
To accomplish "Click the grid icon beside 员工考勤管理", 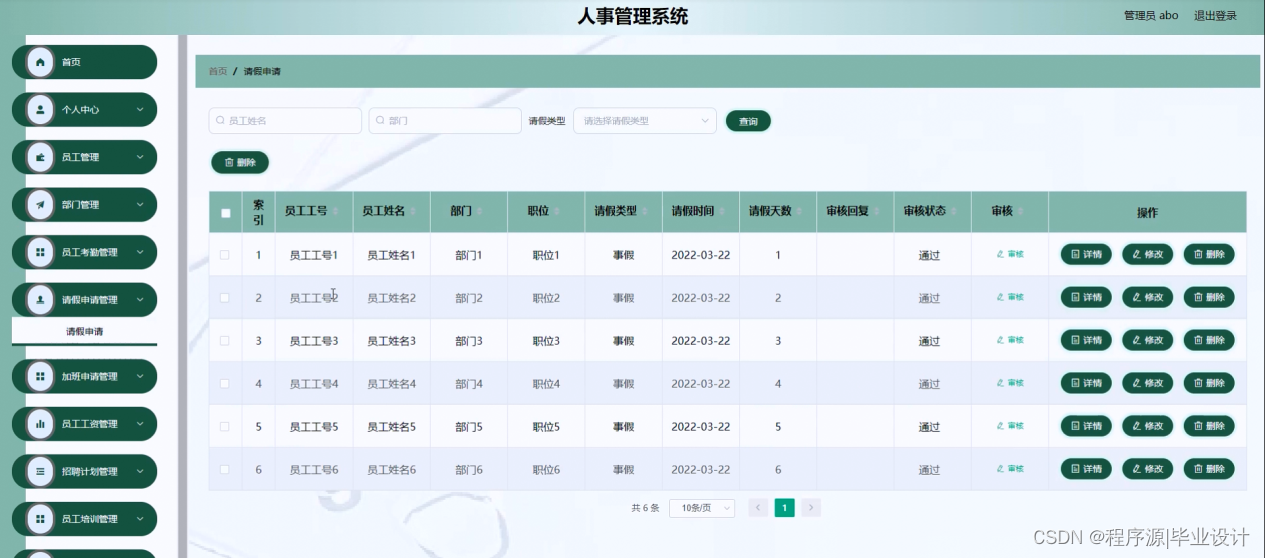I will [x=40, y=252].
